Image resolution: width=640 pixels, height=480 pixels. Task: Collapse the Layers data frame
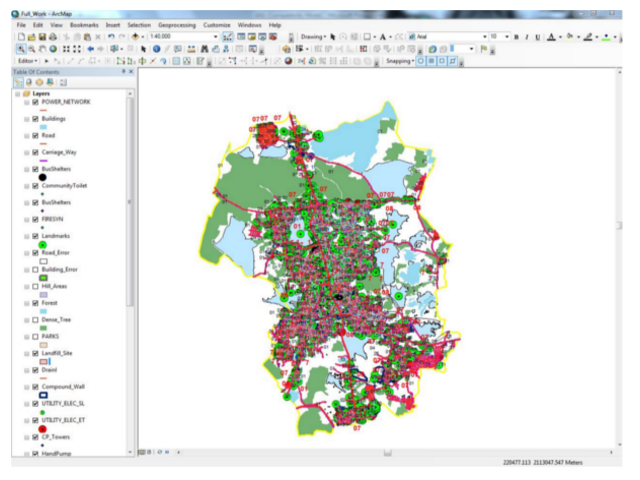pos(18,93)
